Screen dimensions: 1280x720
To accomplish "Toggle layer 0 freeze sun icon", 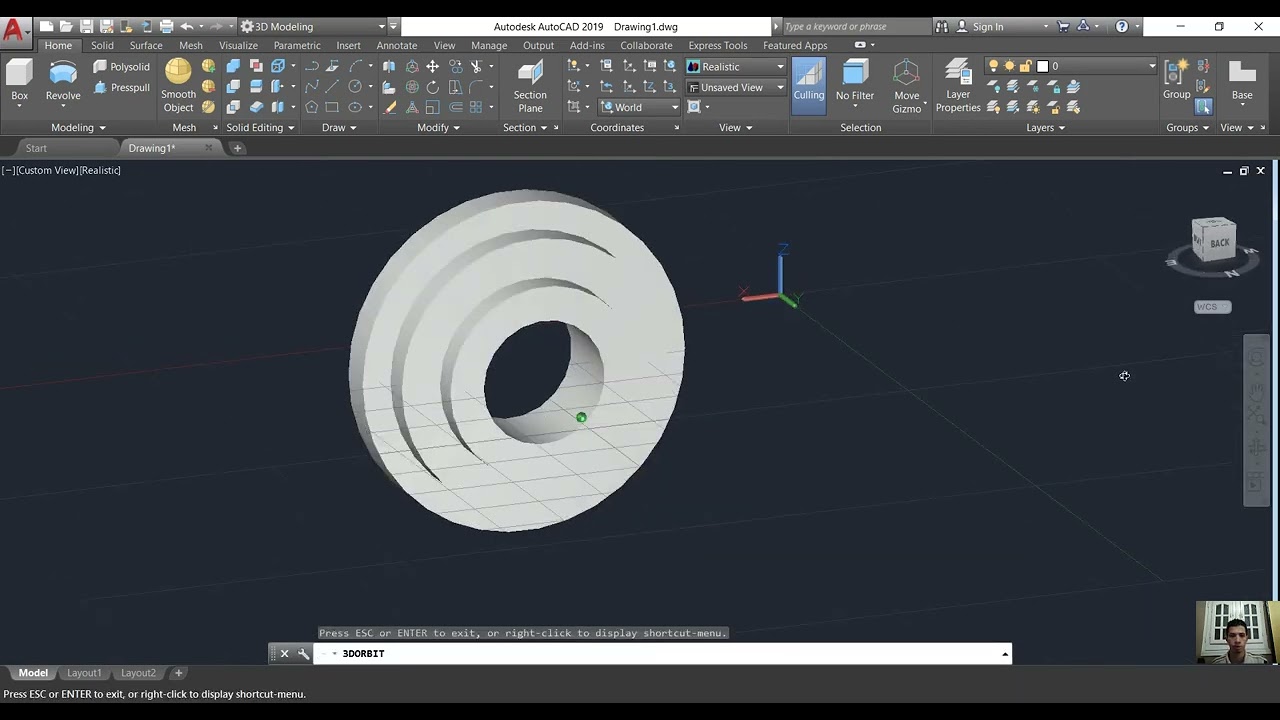I will click(1009, 66).
